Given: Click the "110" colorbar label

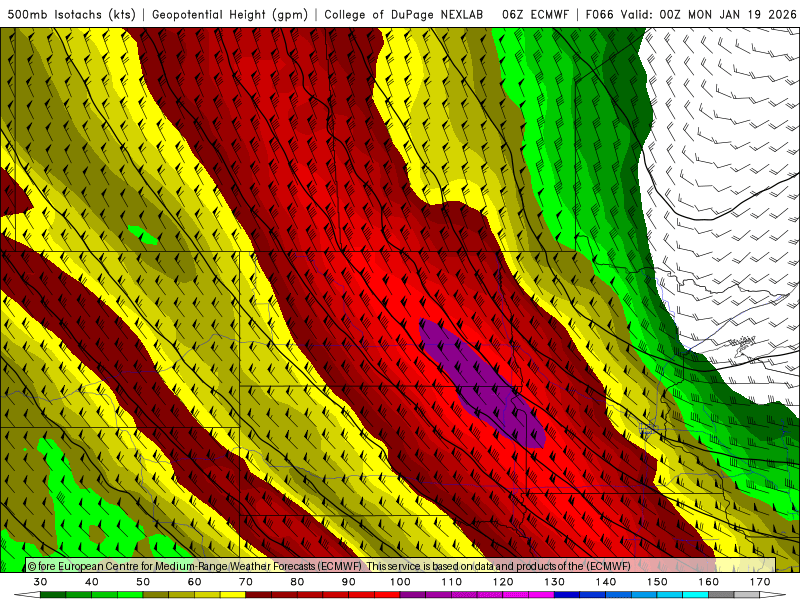Looking at the screenshot, I should click(452, 582).
